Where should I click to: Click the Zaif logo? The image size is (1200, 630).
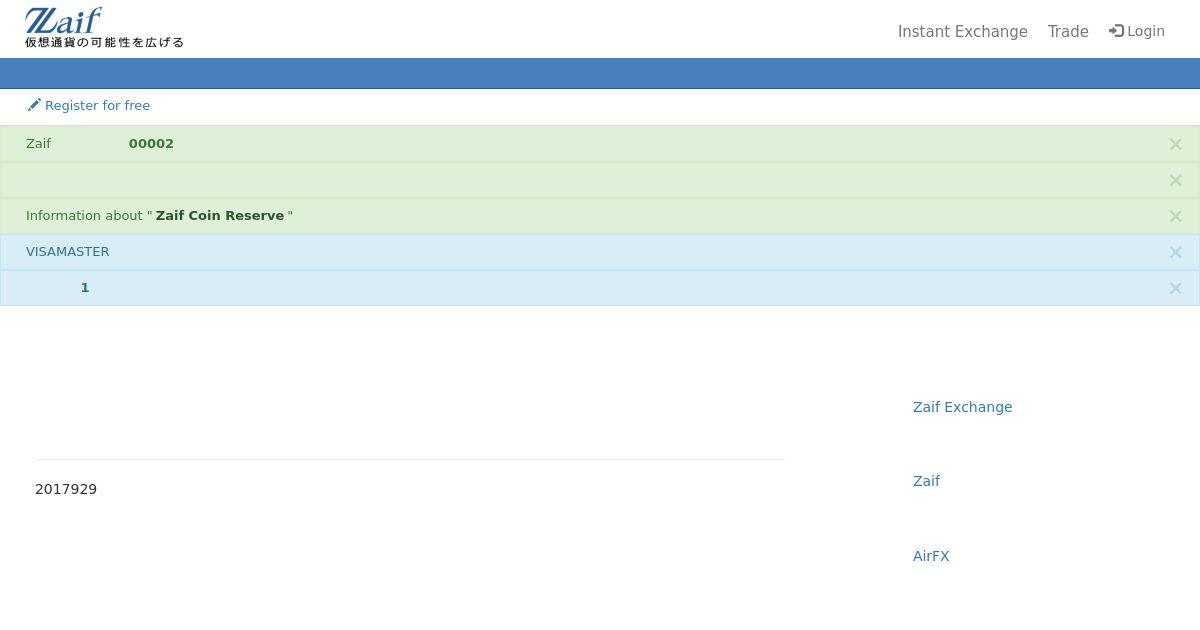[x=104, y=28]
